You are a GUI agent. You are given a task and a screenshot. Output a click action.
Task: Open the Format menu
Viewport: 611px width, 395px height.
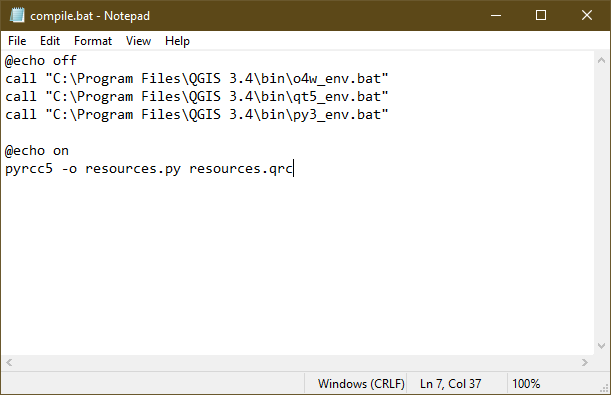click(93, 41)
